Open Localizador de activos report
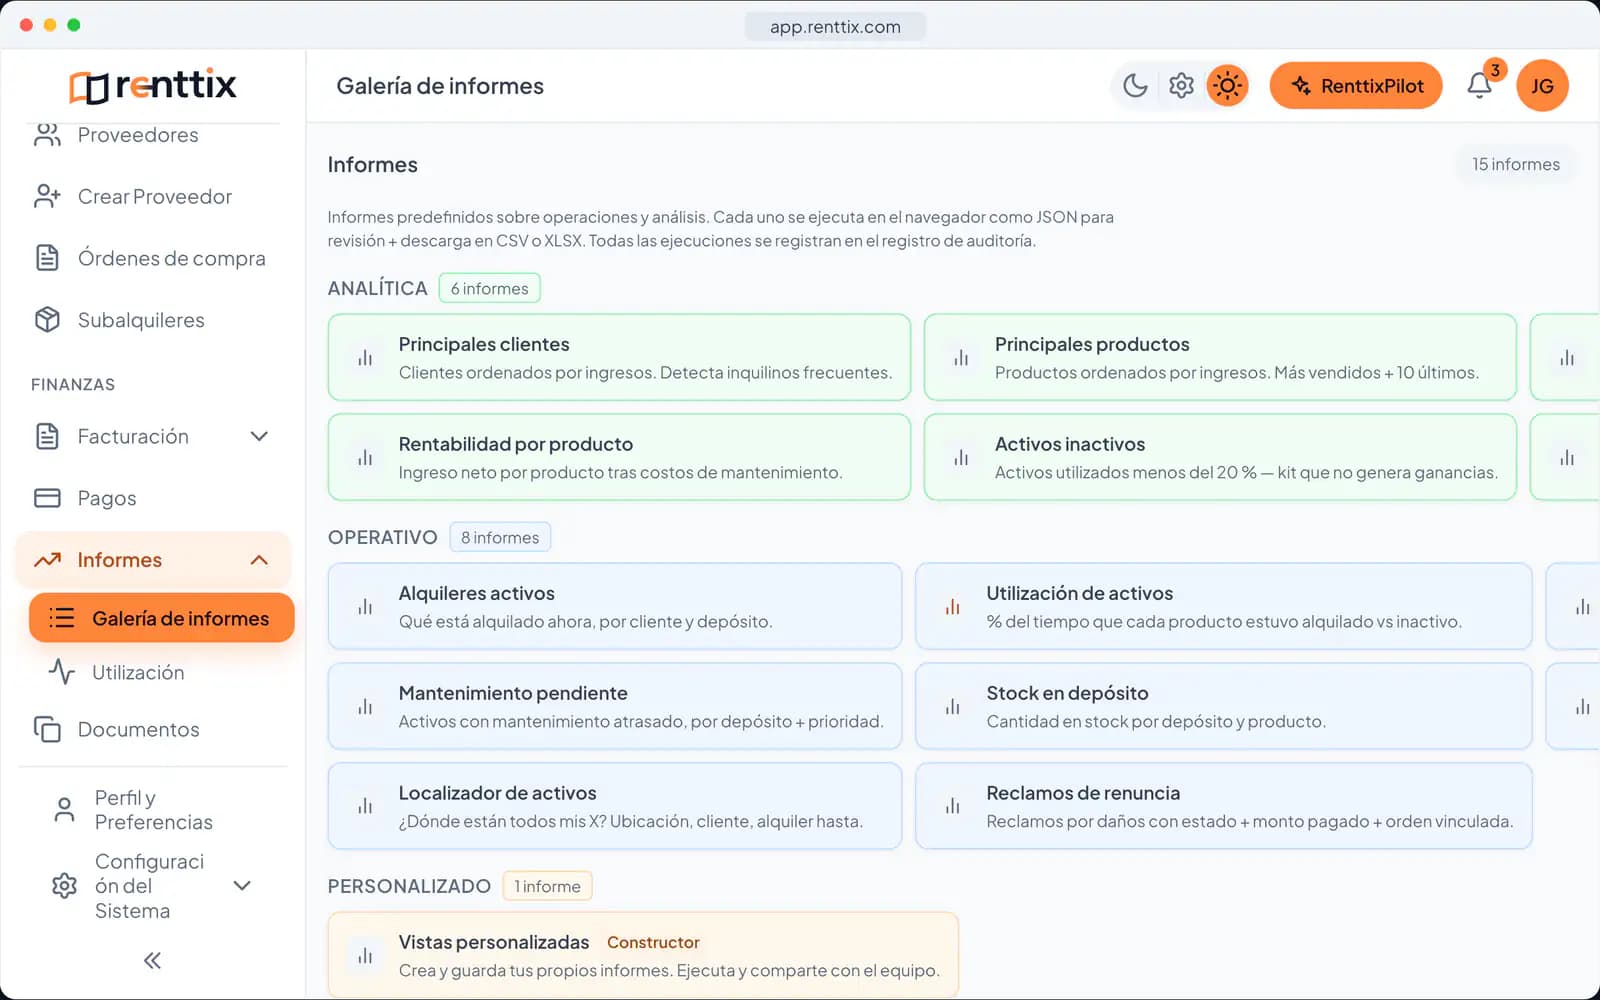Viewport: 1600px width, 1000px height. (615, 806)
